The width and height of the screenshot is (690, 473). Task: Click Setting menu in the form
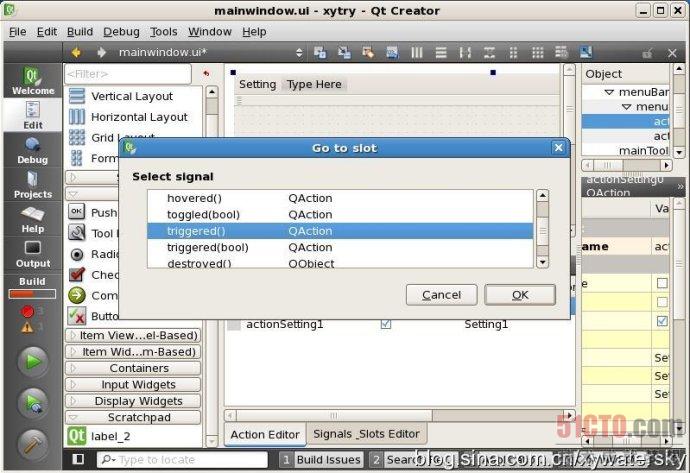tap(257, 84)
